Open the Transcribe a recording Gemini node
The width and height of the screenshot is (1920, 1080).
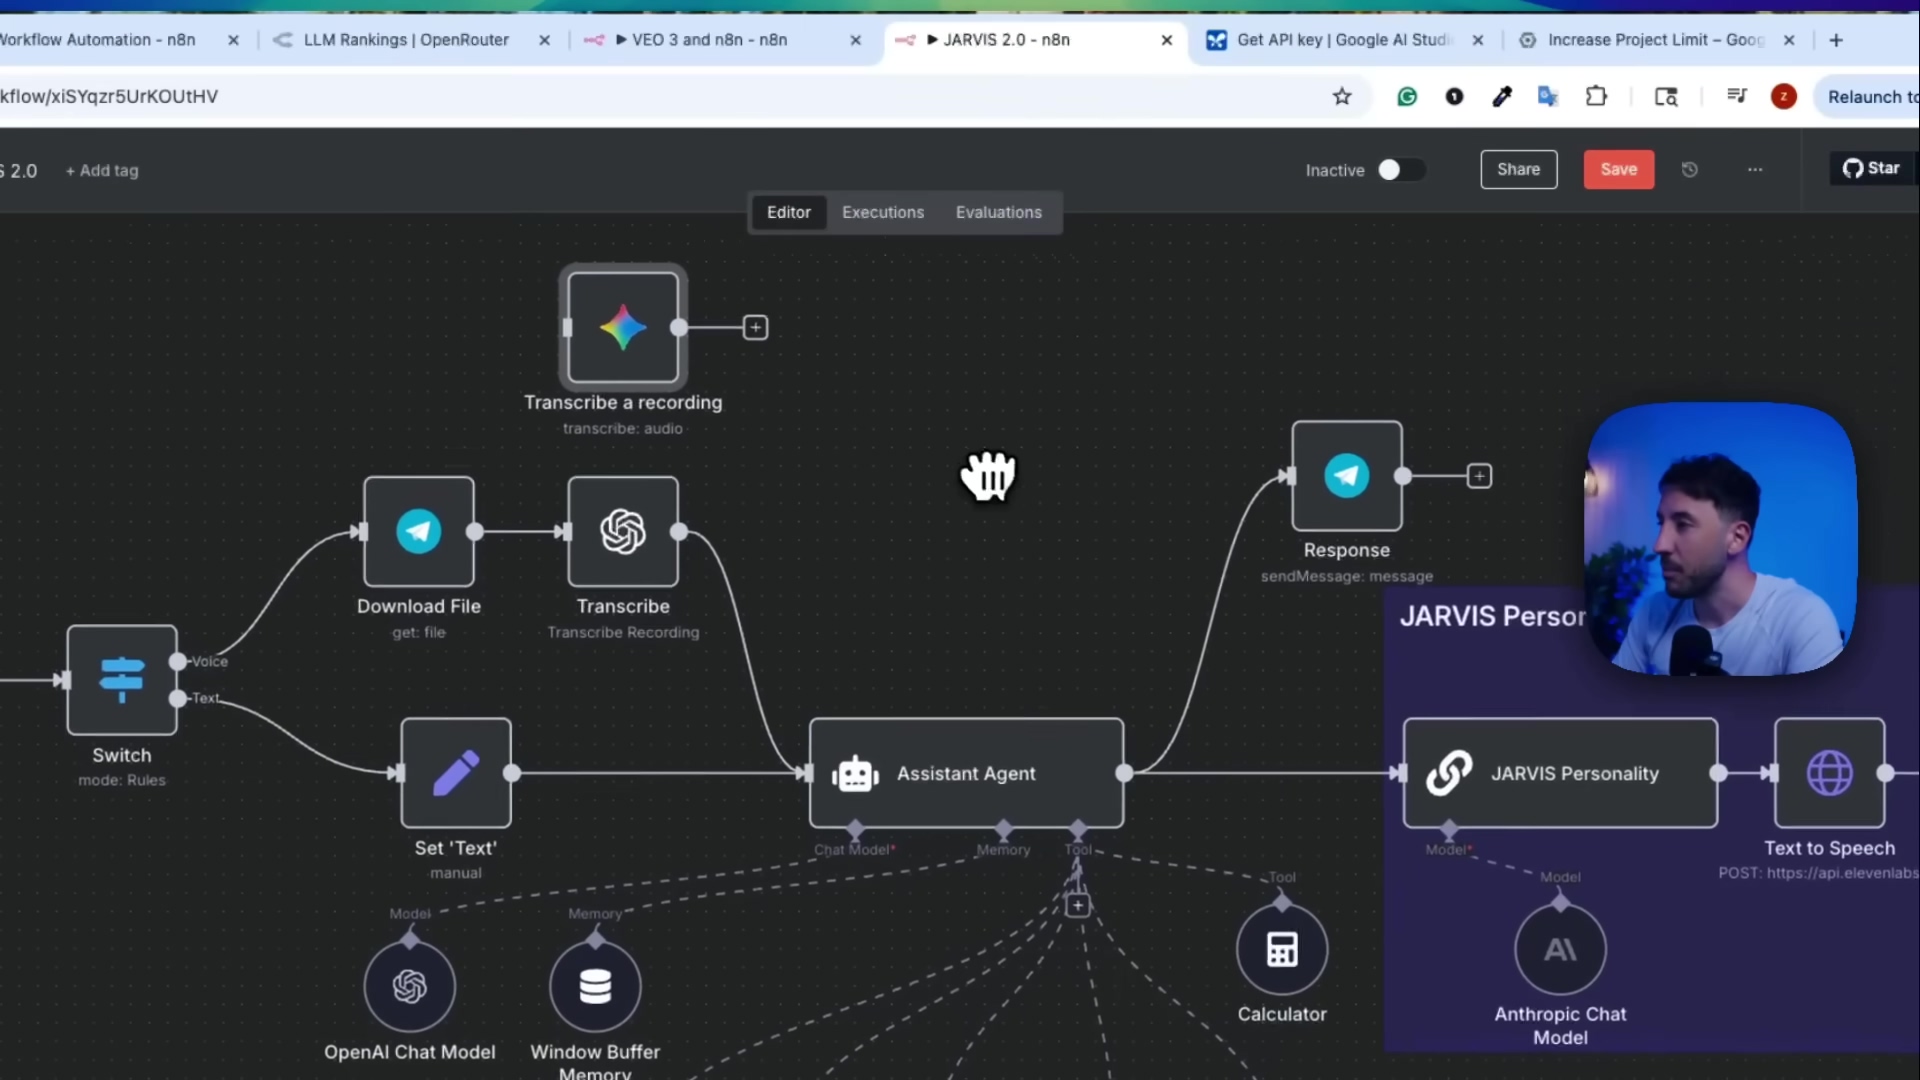pos(622,327)
